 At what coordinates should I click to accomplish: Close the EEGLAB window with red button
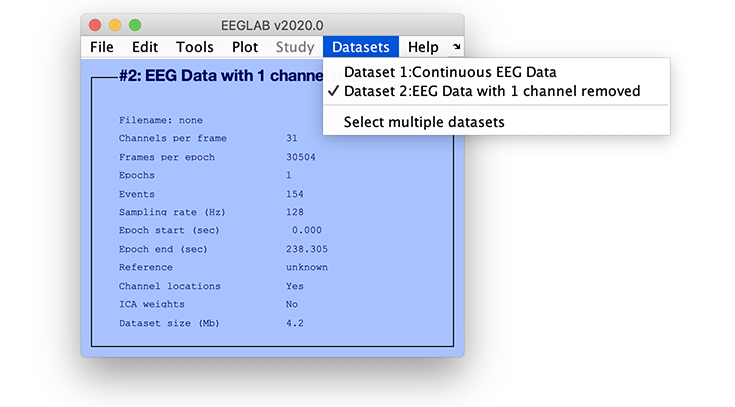95,24
